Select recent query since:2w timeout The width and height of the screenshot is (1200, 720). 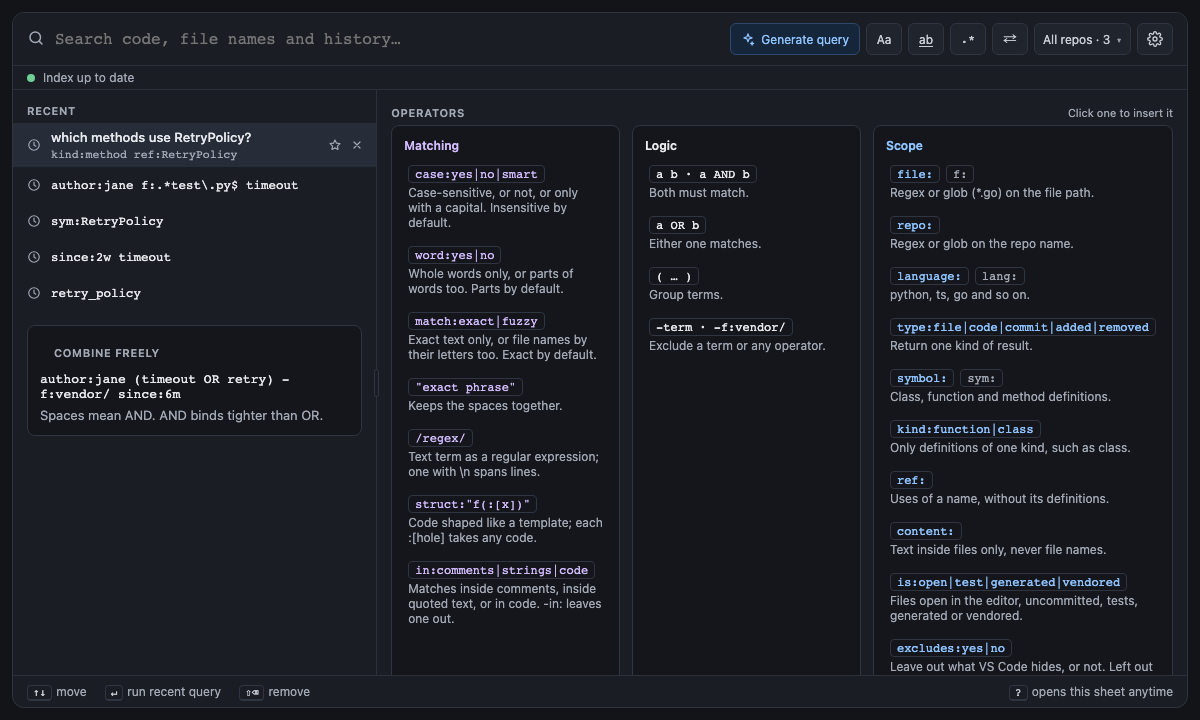195,257
